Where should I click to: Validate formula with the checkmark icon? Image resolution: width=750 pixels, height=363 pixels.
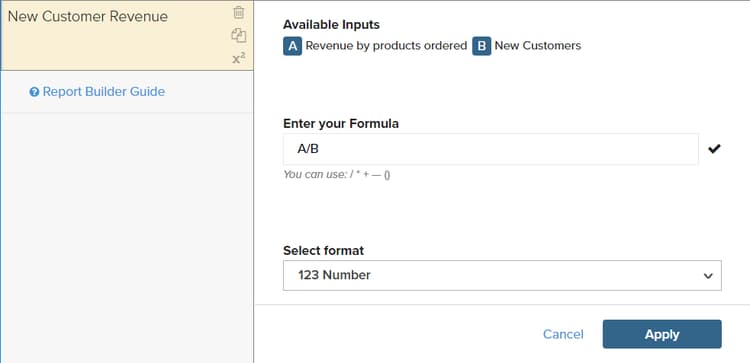point(714,149)
